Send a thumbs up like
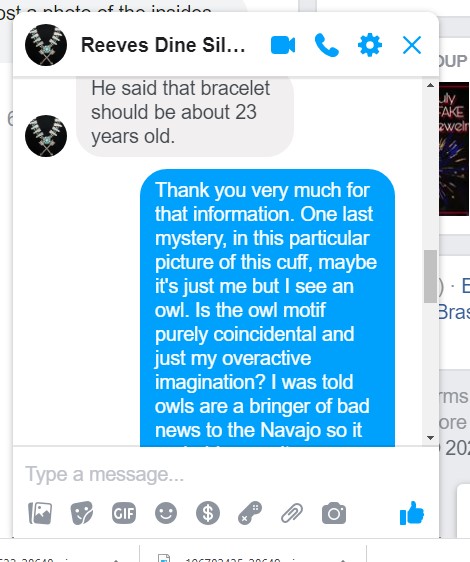This screenshot has height=562, width=470. (412, 513)
